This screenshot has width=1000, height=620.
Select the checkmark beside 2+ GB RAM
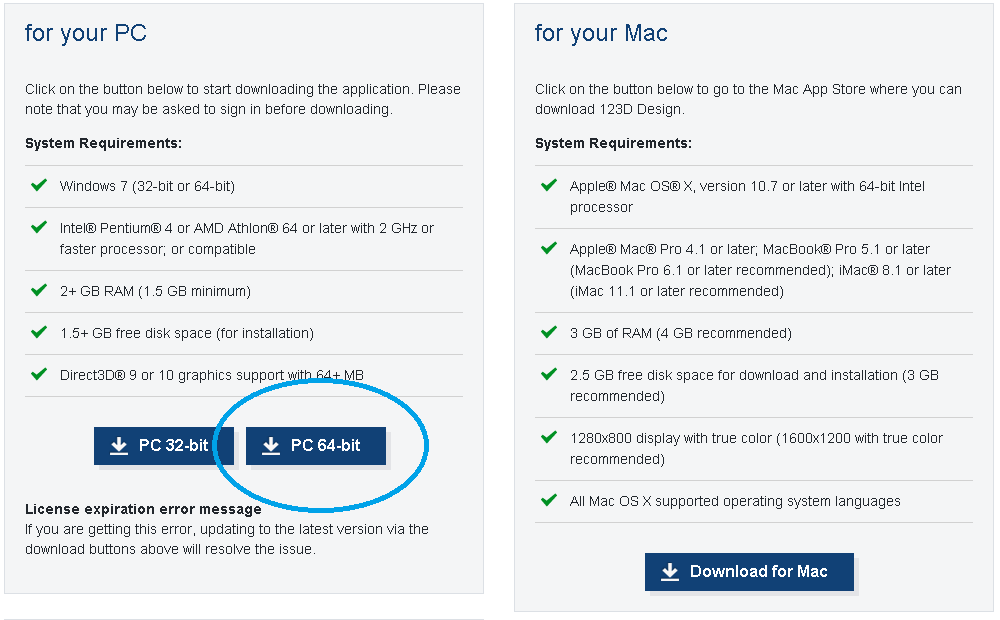pos(39,290)
